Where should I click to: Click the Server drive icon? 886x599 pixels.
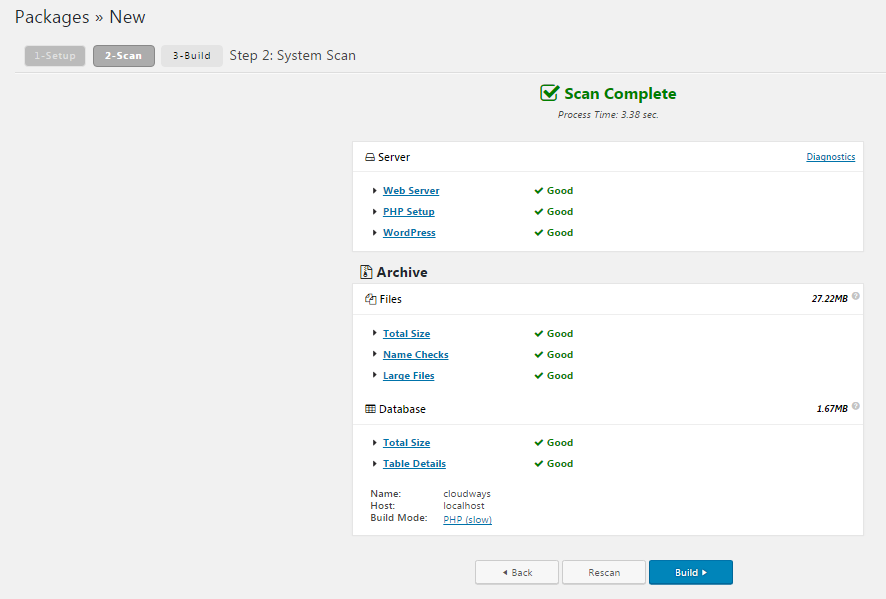click(x=369, y=158)
